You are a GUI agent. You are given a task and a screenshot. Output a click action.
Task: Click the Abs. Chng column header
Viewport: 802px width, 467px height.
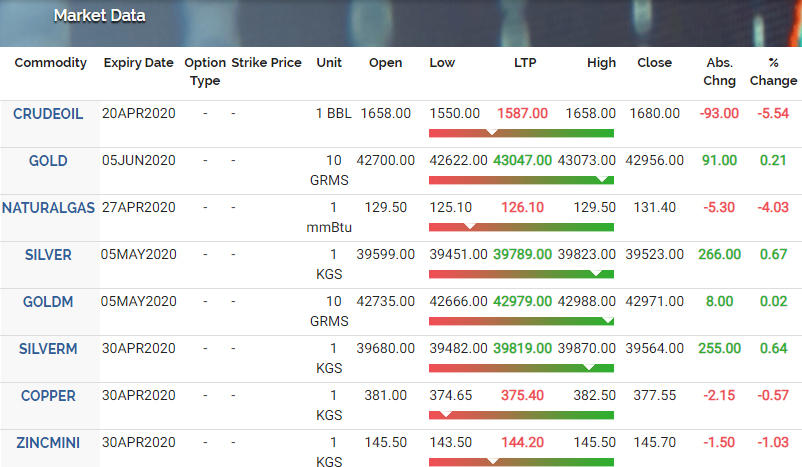(x=719, y=72)
